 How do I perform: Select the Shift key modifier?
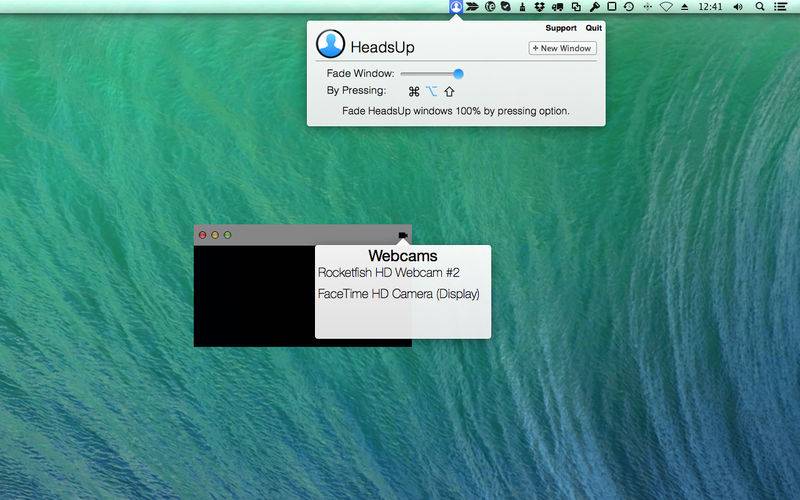[449, 92]
